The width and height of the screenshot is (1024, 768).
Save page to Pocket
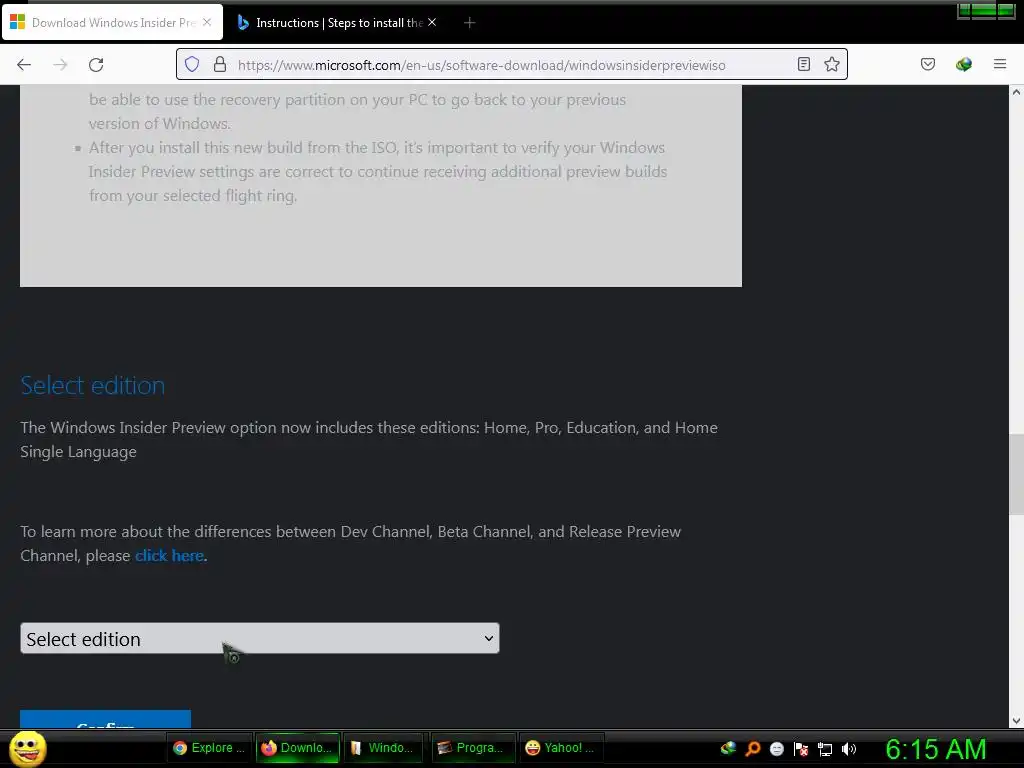(x=927, y=64)
